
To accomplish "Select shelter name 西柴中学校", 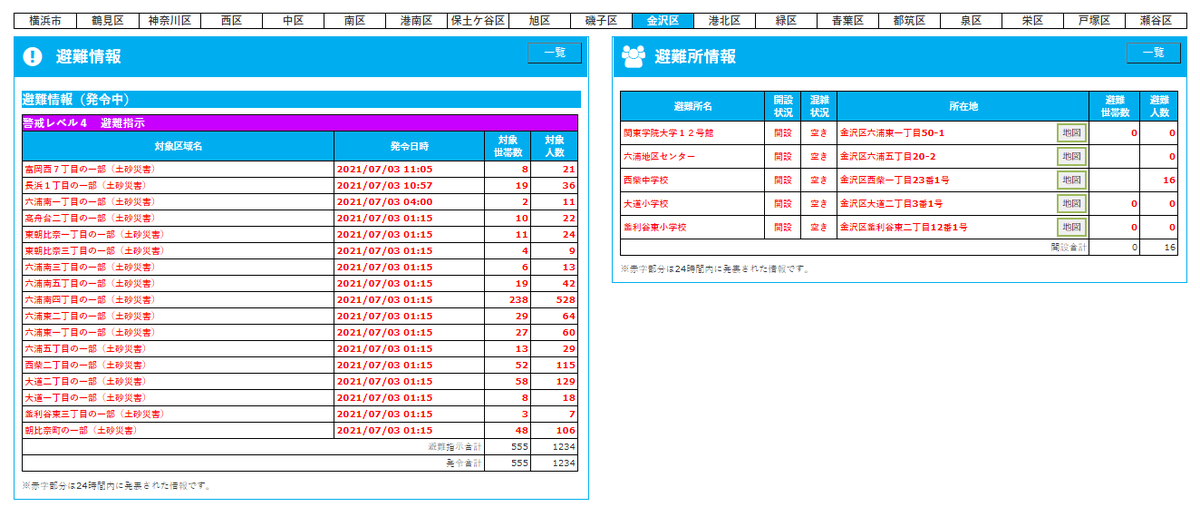I will 645,181.
